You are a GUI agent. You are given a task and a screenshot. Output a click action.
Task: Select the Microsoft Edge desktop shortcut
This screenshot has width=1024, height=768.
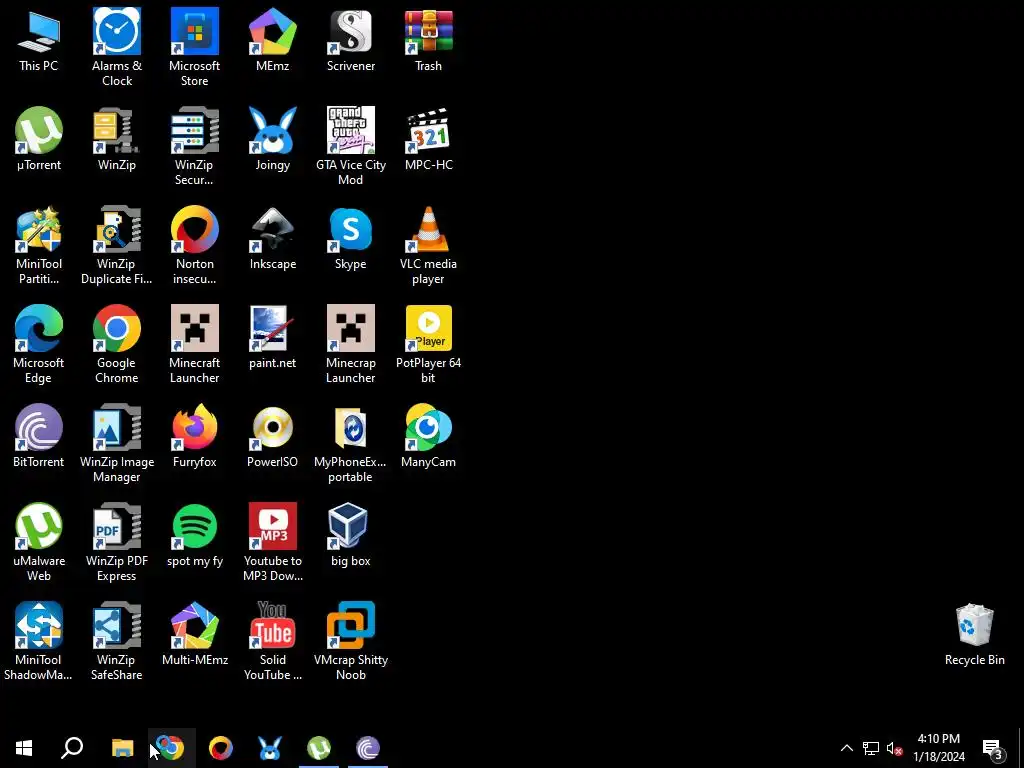tap(39, 344)
